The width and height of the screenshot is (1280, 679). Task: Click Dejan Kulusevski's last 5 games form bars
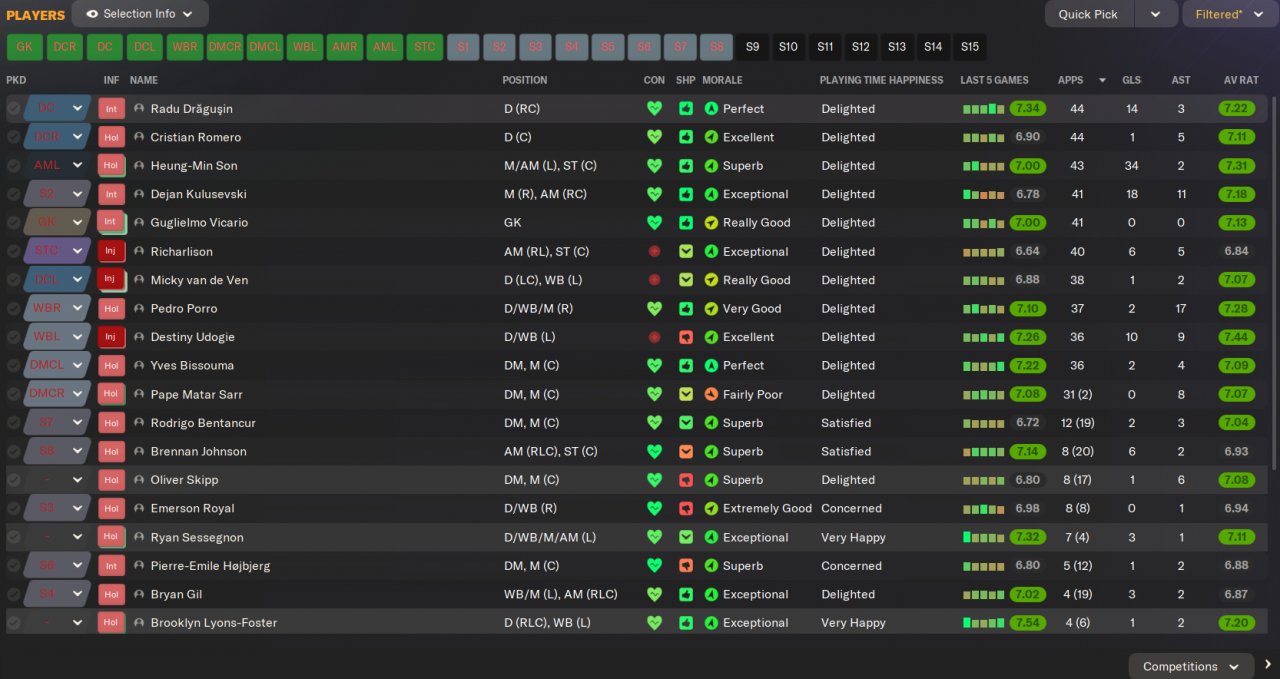pos(983,194)
